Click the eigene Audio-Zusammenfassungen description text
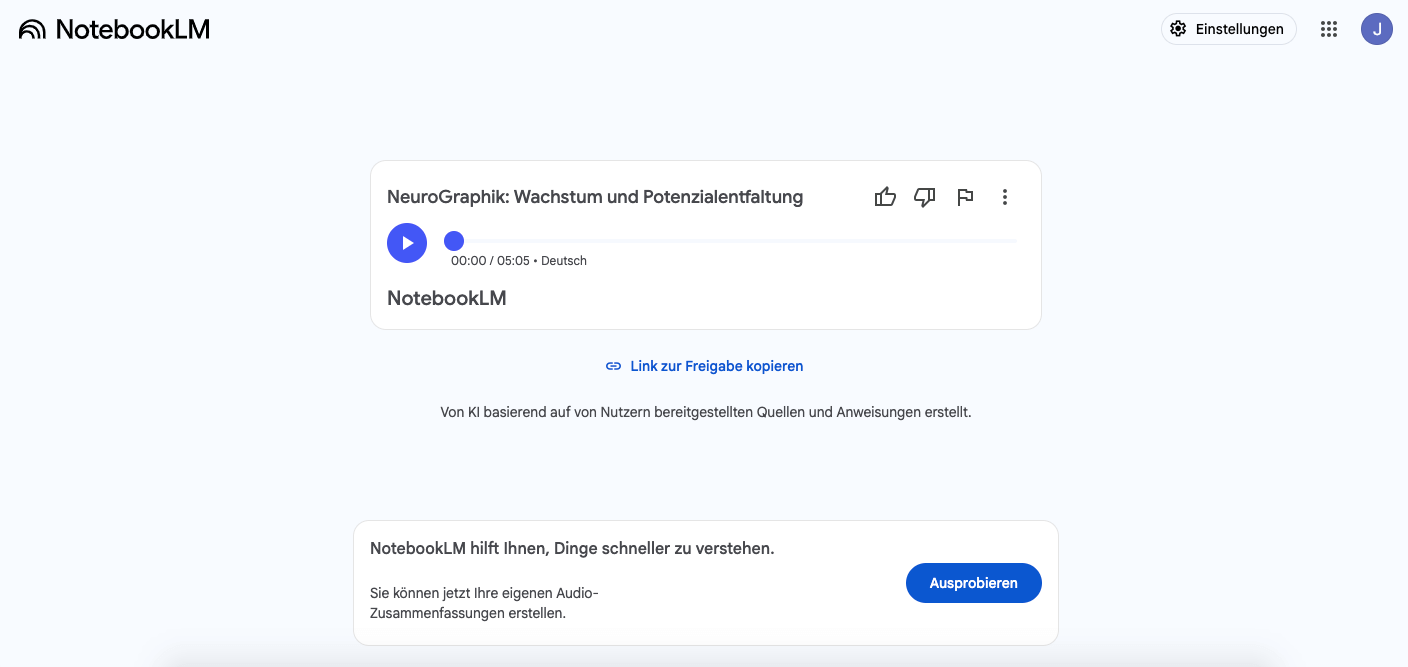The height and width of the screenshot is (667, 1408). (x=484, y=603)
